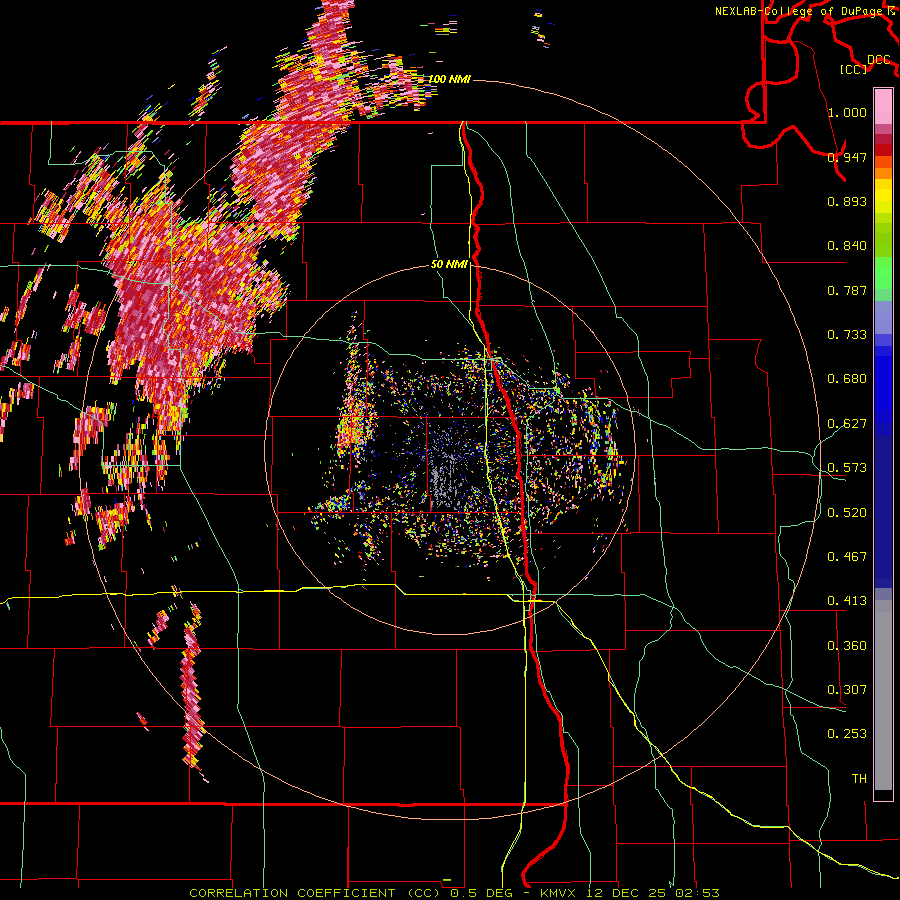Click the 0.307 scale value

tap(847, 690)
